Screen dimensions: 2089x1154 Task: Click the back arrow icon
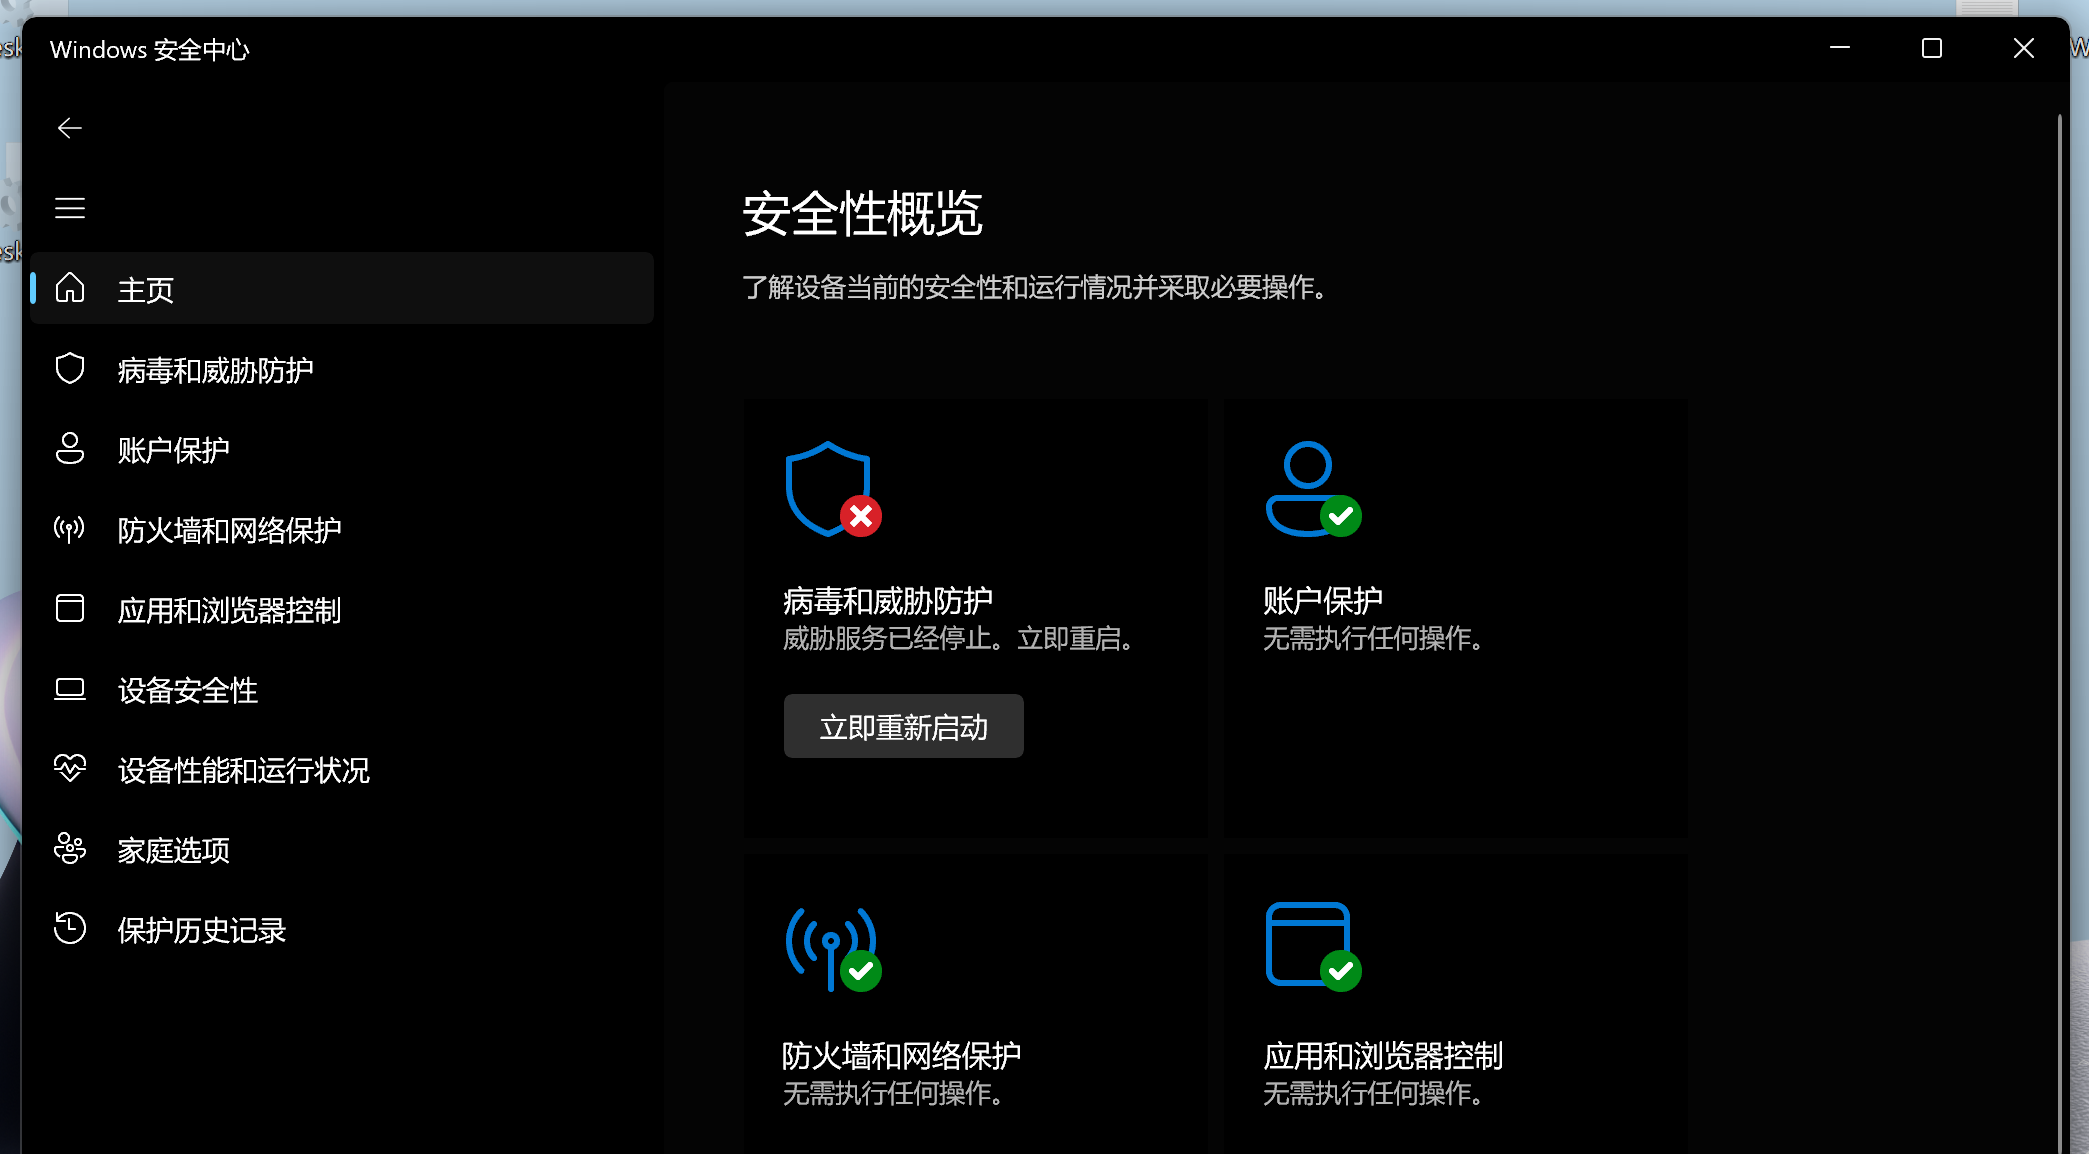(x=70, y=128)
